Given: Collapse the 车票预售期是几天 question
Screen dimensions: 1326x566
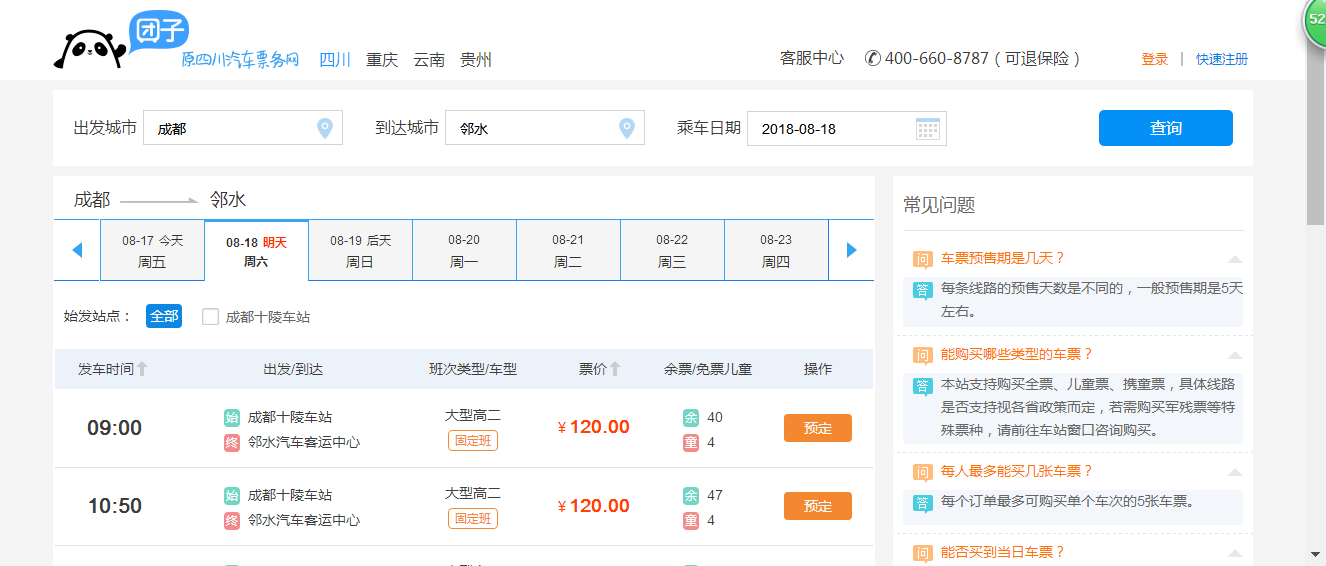Looking at the screenshot, I should pos(1235,259).
